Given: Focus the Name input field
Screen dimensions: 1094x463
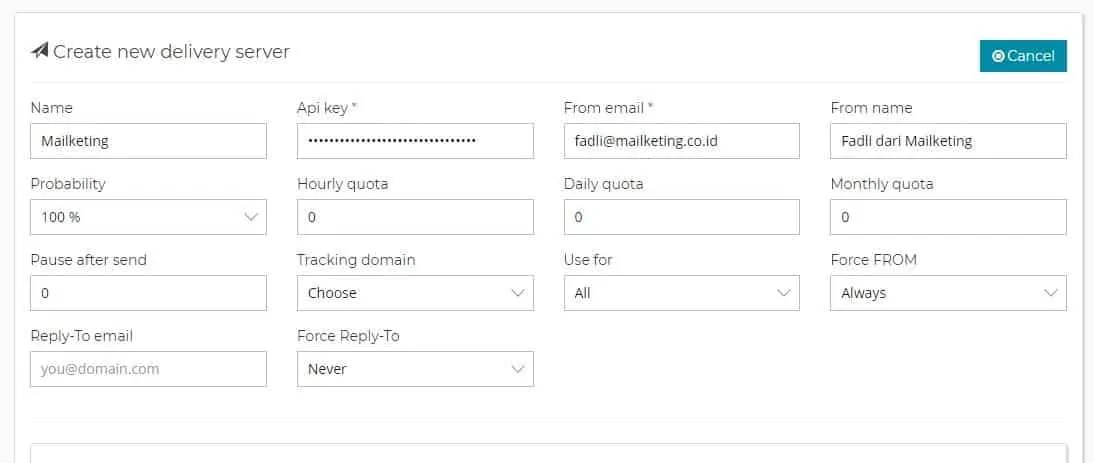Looking at the screenshot, I should click(x=148, y=141).
